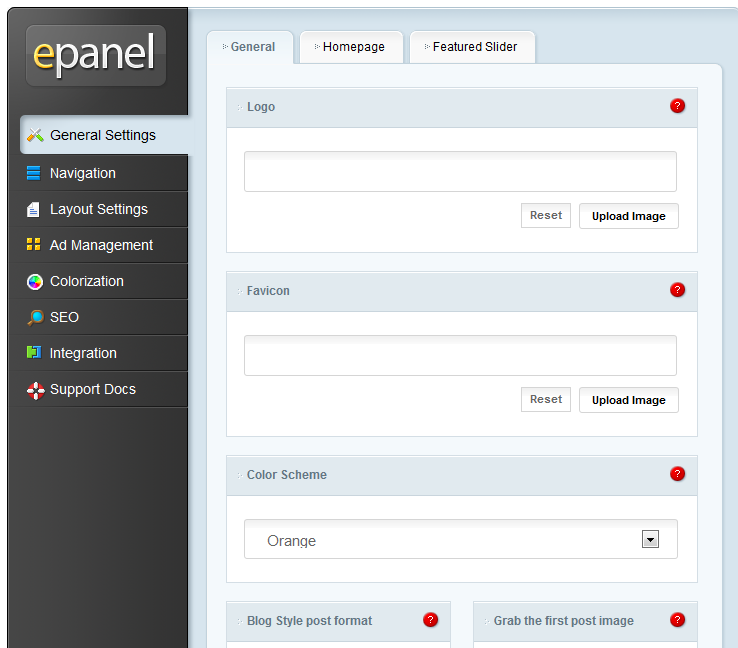Click the Color Scheme dropdown arrow
738x648 pixels.
click(650, 539)
